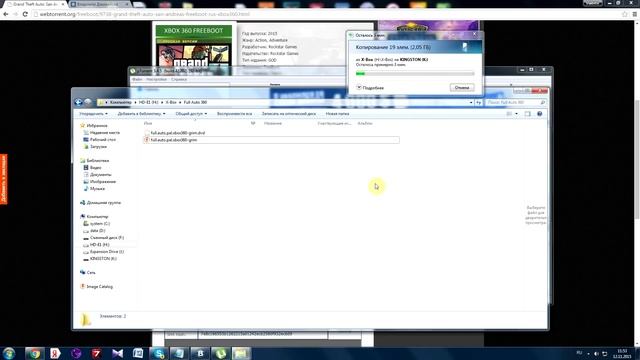Open the "Настройки" menu in uTorrent
Image resolution: width=640 pixels, height=360 pixels.
156,79
